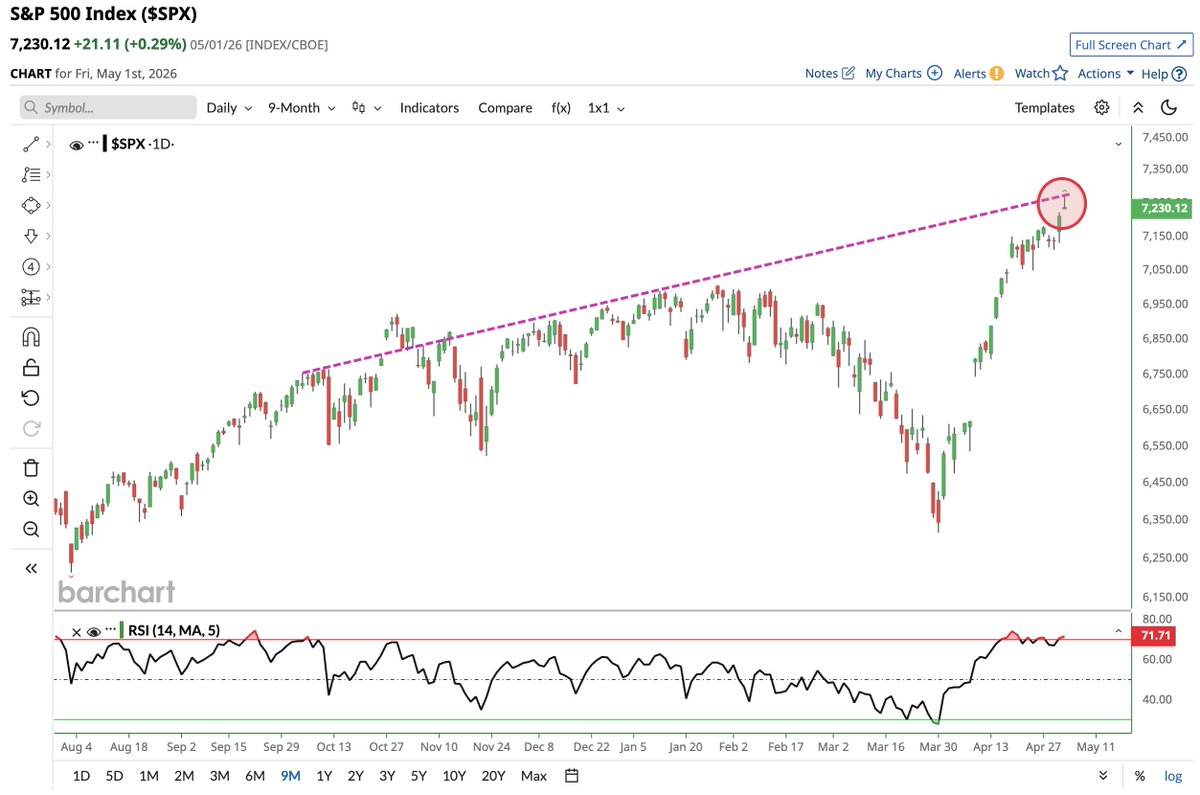This screenshot has width=1200, height=795.
Task: Click the Full Screen Chart button
Action: click(x=1130, y=45)
